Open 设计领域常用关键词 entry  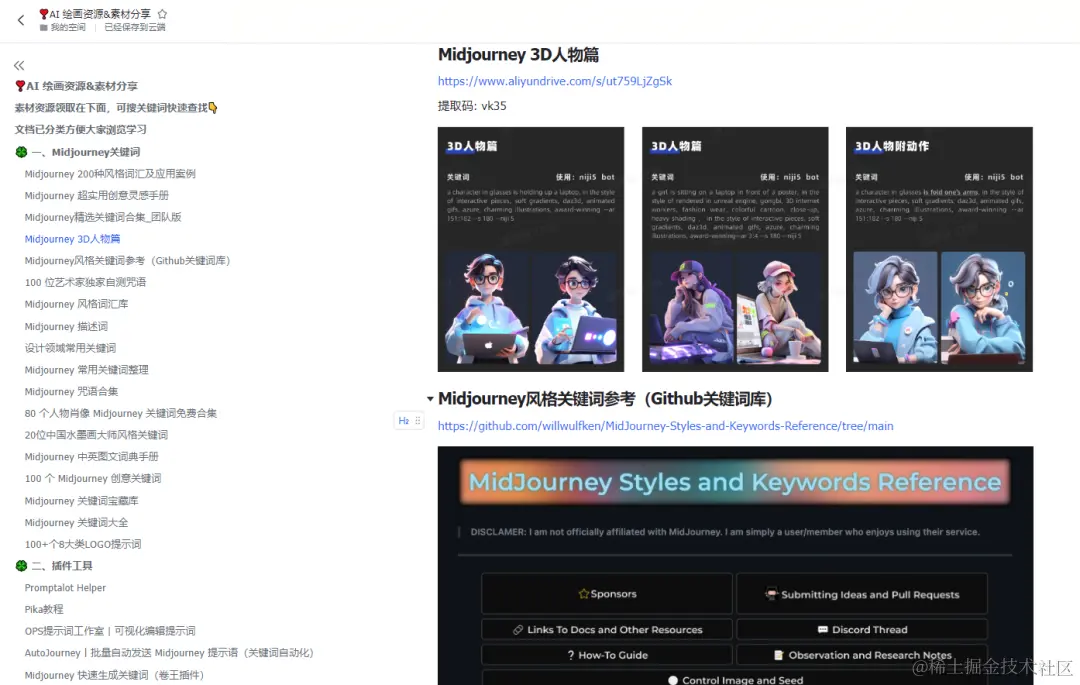[70, 348]
